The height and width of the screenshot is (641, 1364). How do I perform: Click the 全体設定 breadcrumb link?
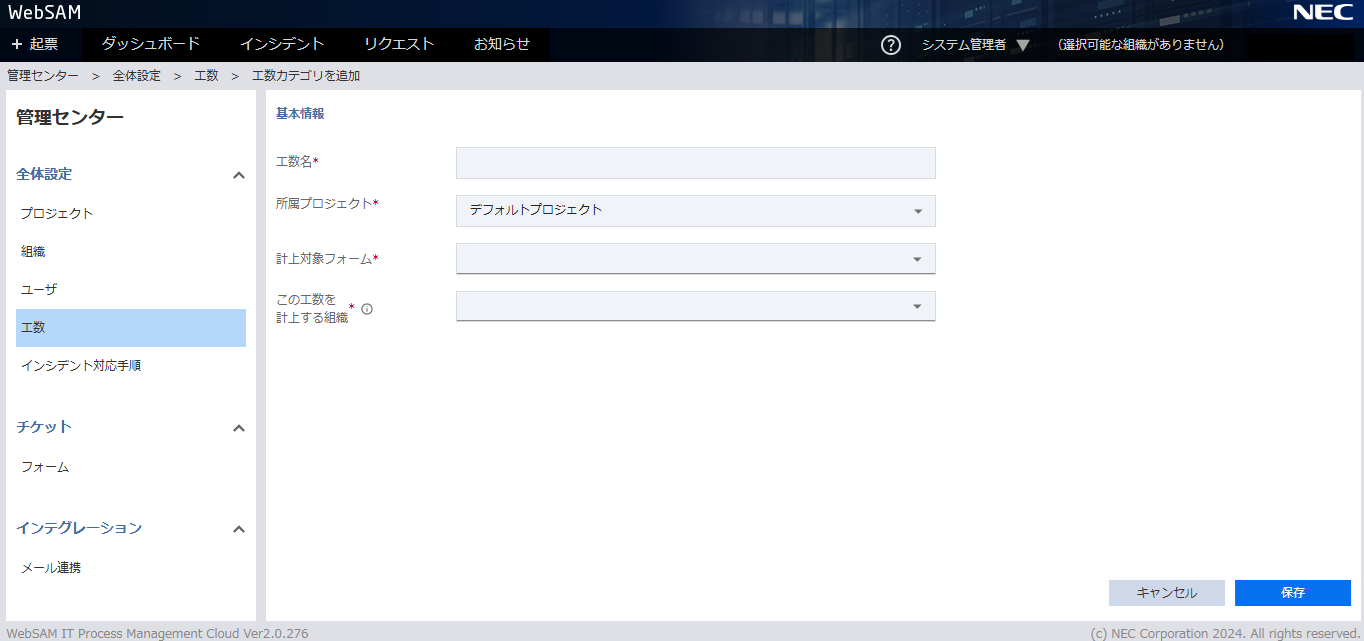point(136,76)
